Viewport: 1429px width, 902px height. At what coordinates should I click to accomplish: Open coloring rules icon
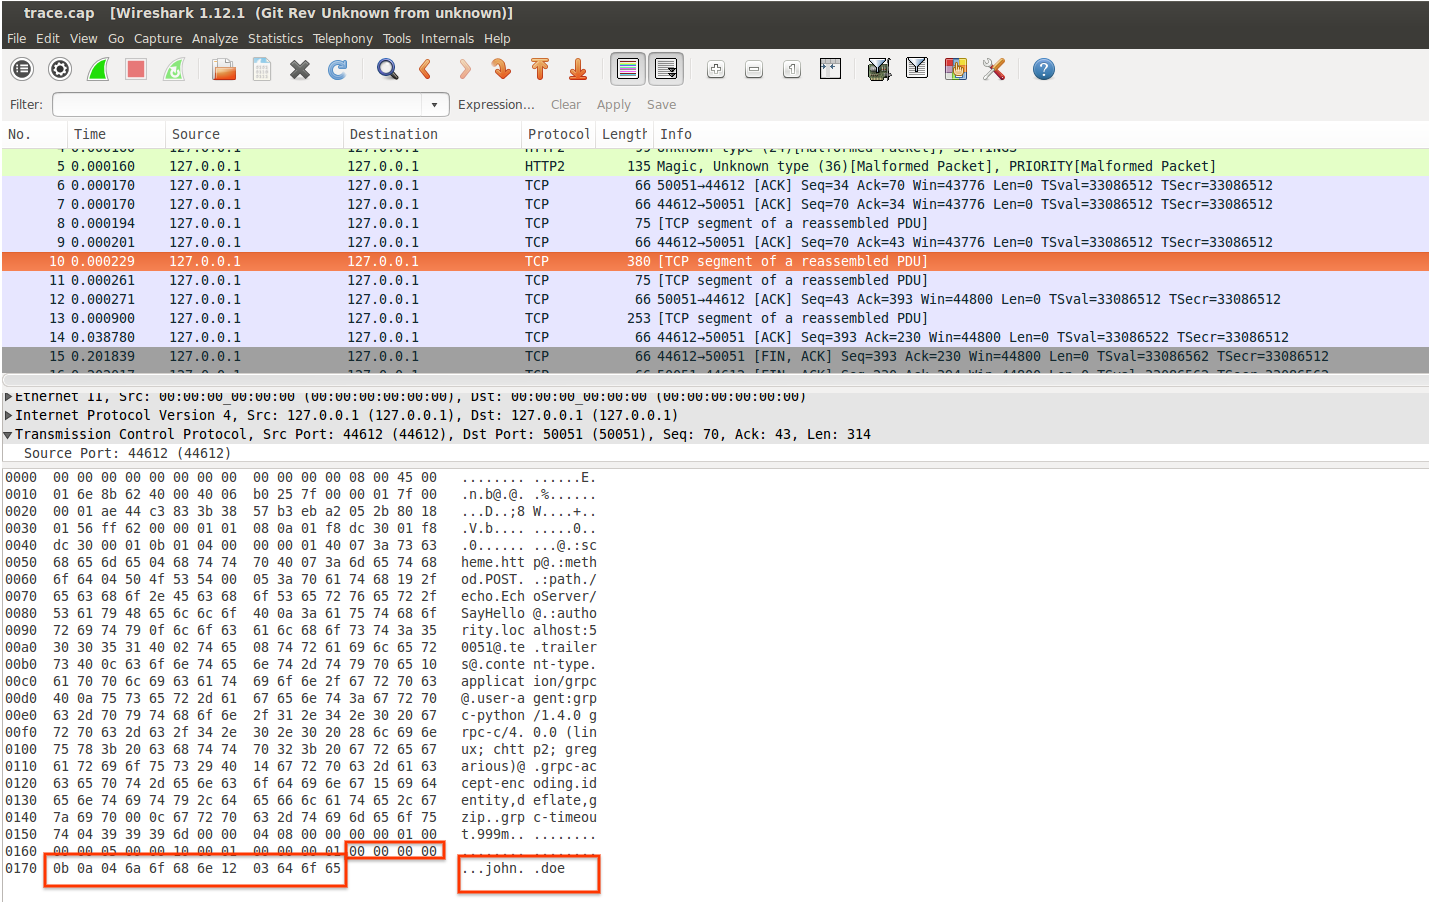(956, 69)
